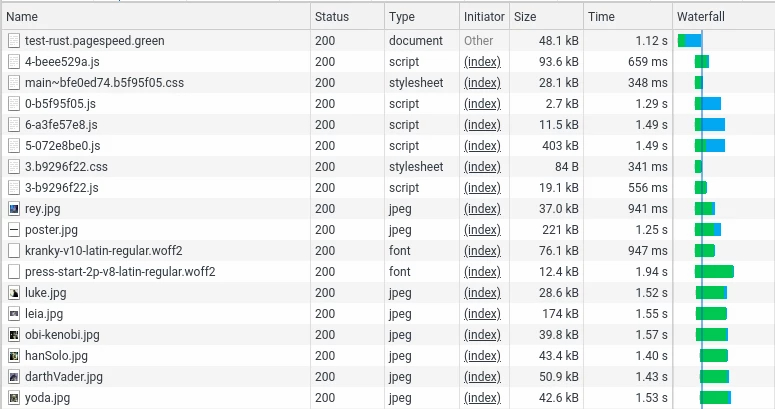
Task: Click the obi-kenobi.jpg thumbnail icon
Action: 14,335
